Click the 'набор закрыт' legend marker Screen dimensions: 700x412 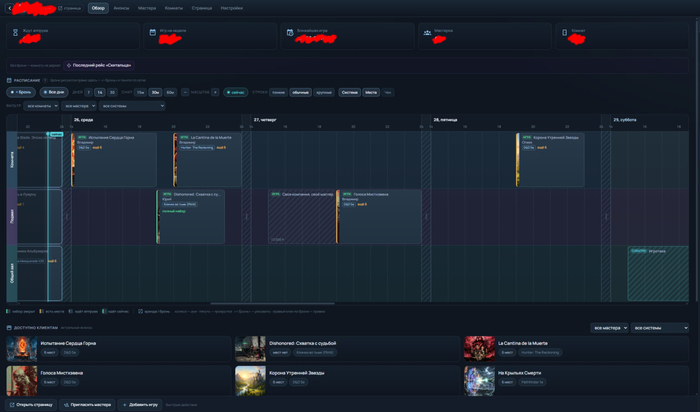(x=8, y=312)
